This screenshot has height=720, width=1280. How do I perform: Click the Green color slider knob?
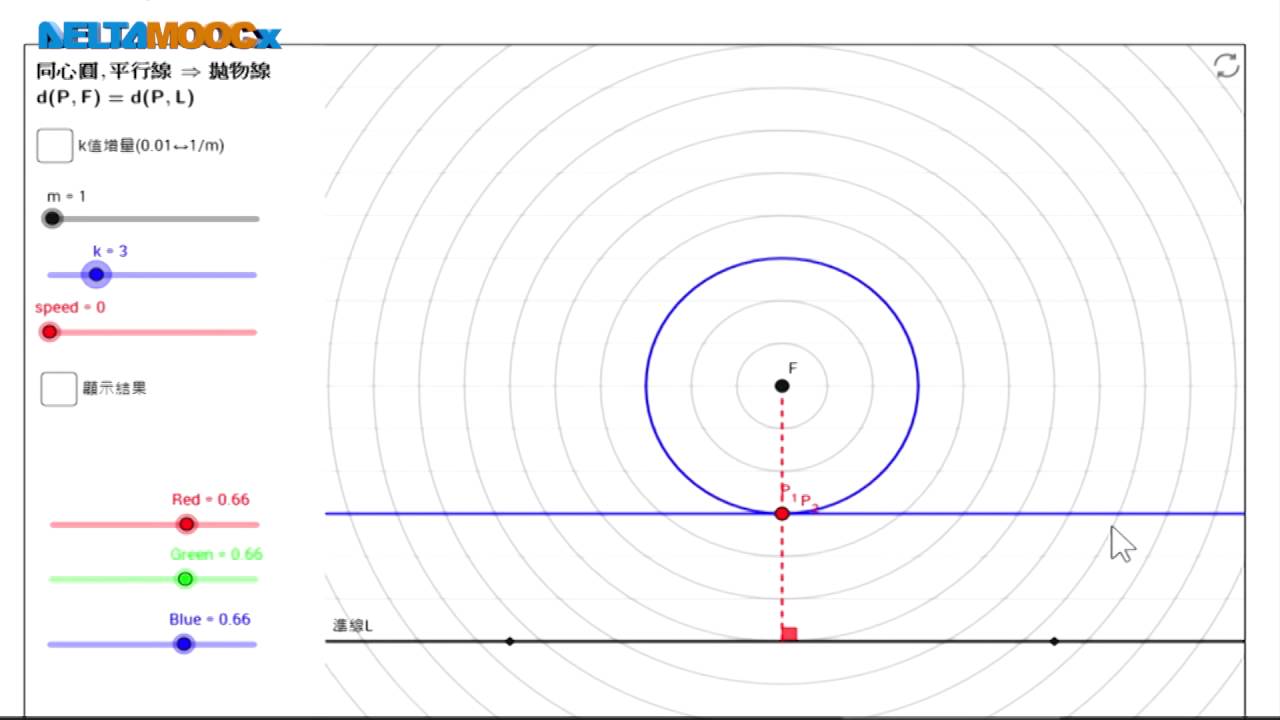coord(184,579)
